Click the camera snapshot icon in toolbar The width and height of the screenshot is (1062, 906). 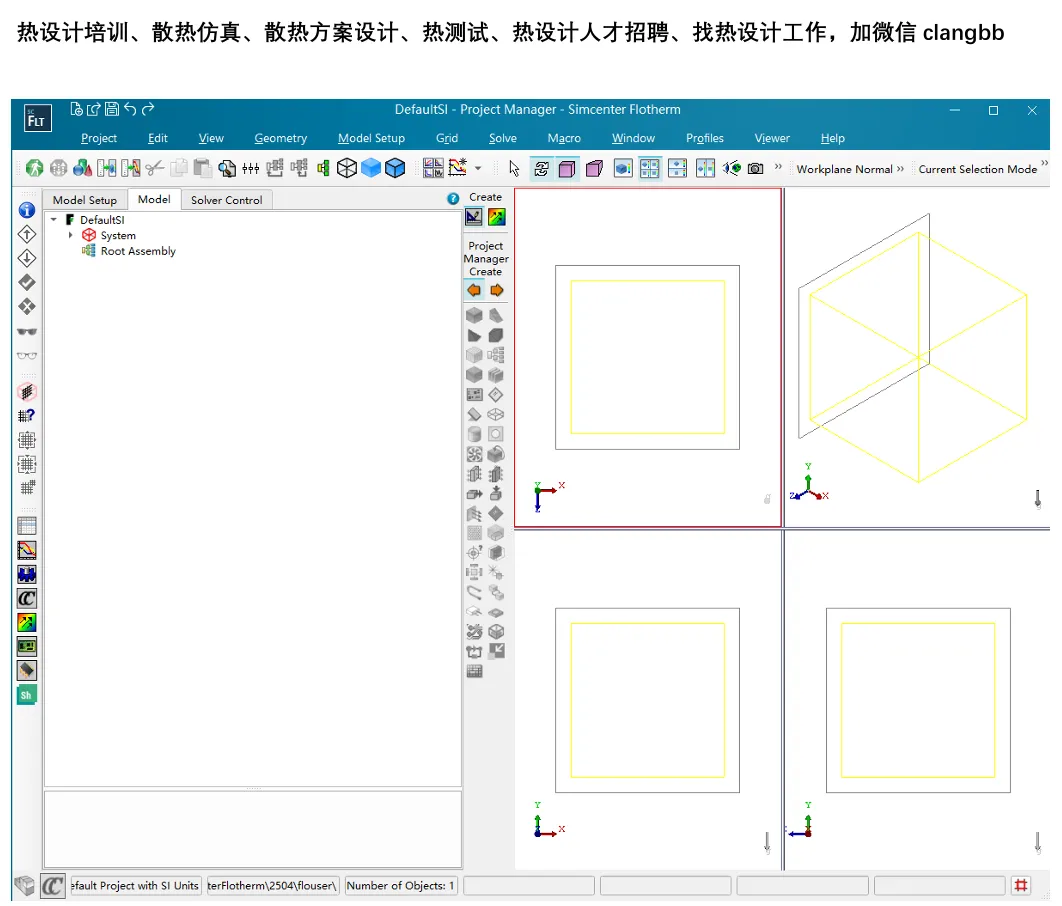click(756, 169)
